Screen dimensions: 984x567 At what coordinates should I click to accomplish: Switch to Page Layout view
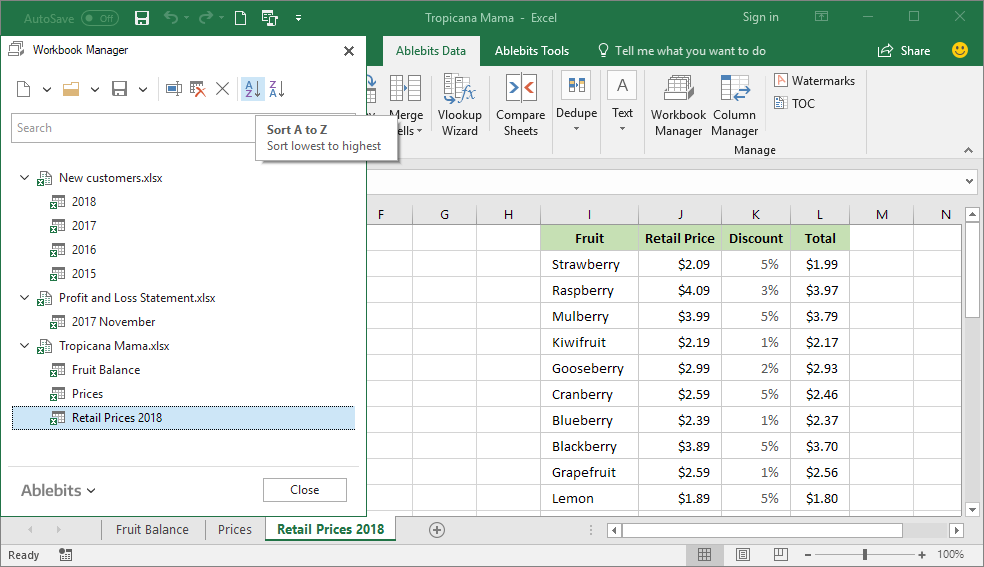[742, 554]
